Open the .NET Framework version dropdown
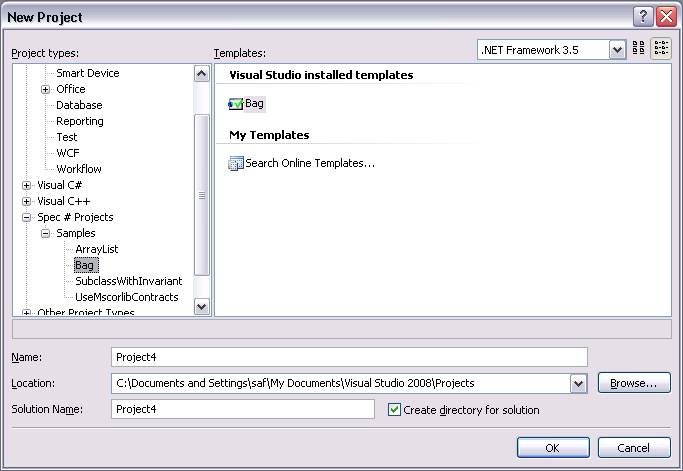 617,50
